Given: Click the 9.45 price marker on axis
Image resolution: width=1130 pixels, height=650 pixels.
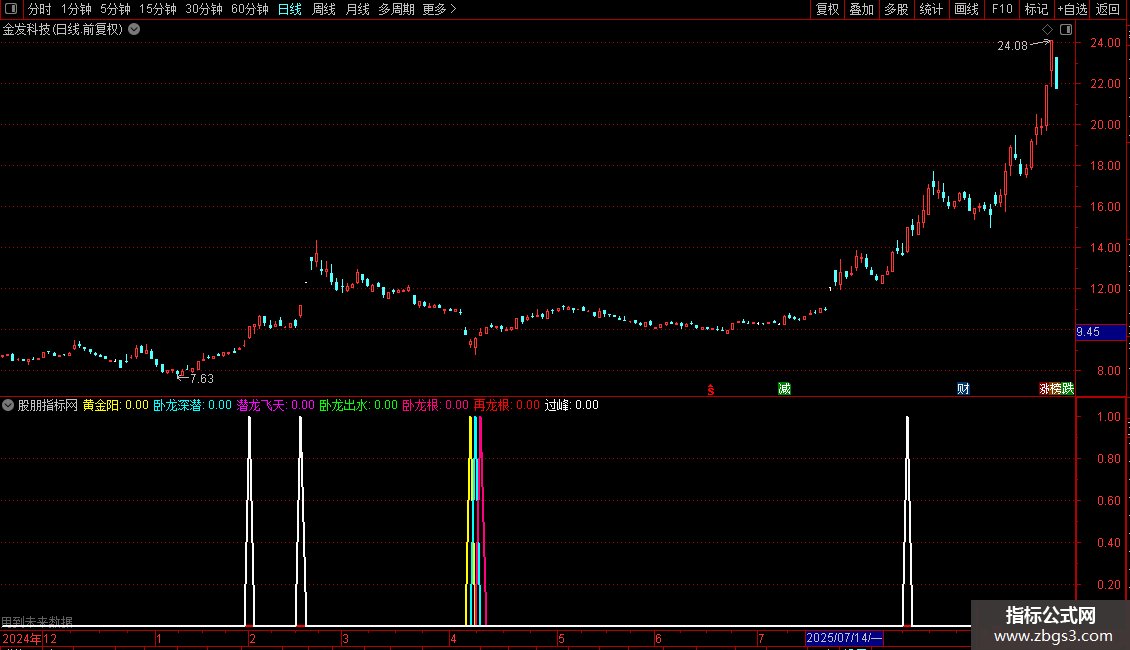Looking at the screenshot, I should coord(1100,332).
